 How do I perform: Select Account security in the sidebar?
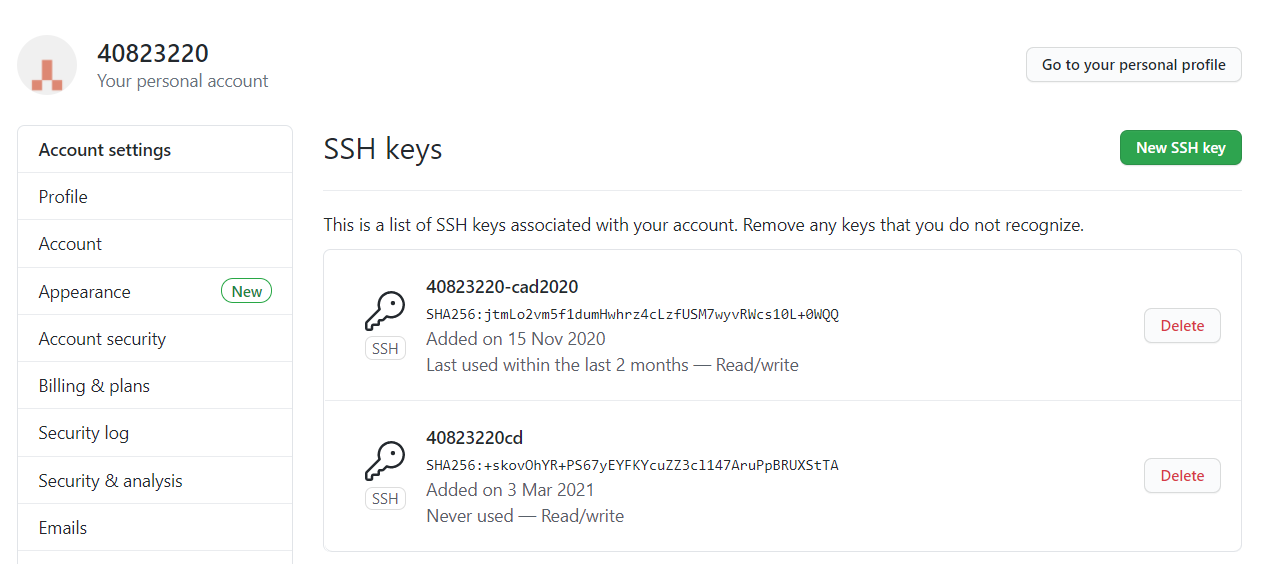pos(155,339)
